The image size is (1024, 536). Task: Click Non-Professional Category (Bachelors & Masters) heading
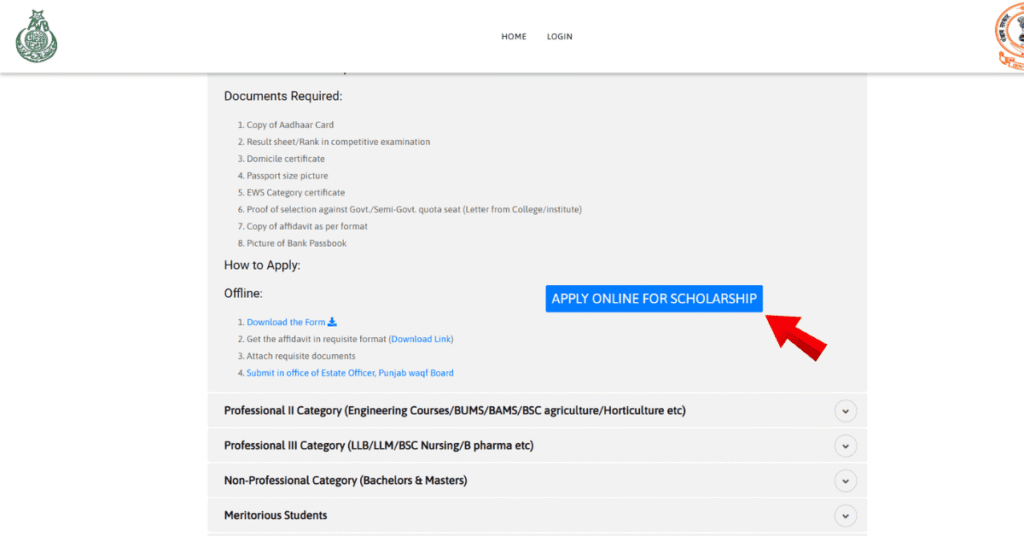pos(345,481)
